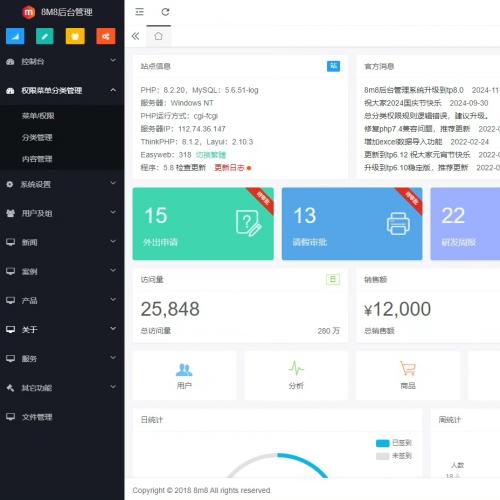The width and height of the screenshot is (500, 500).
Task: Click news '祝大家2024国庆节快乐'
Action: tap(403, 103)
